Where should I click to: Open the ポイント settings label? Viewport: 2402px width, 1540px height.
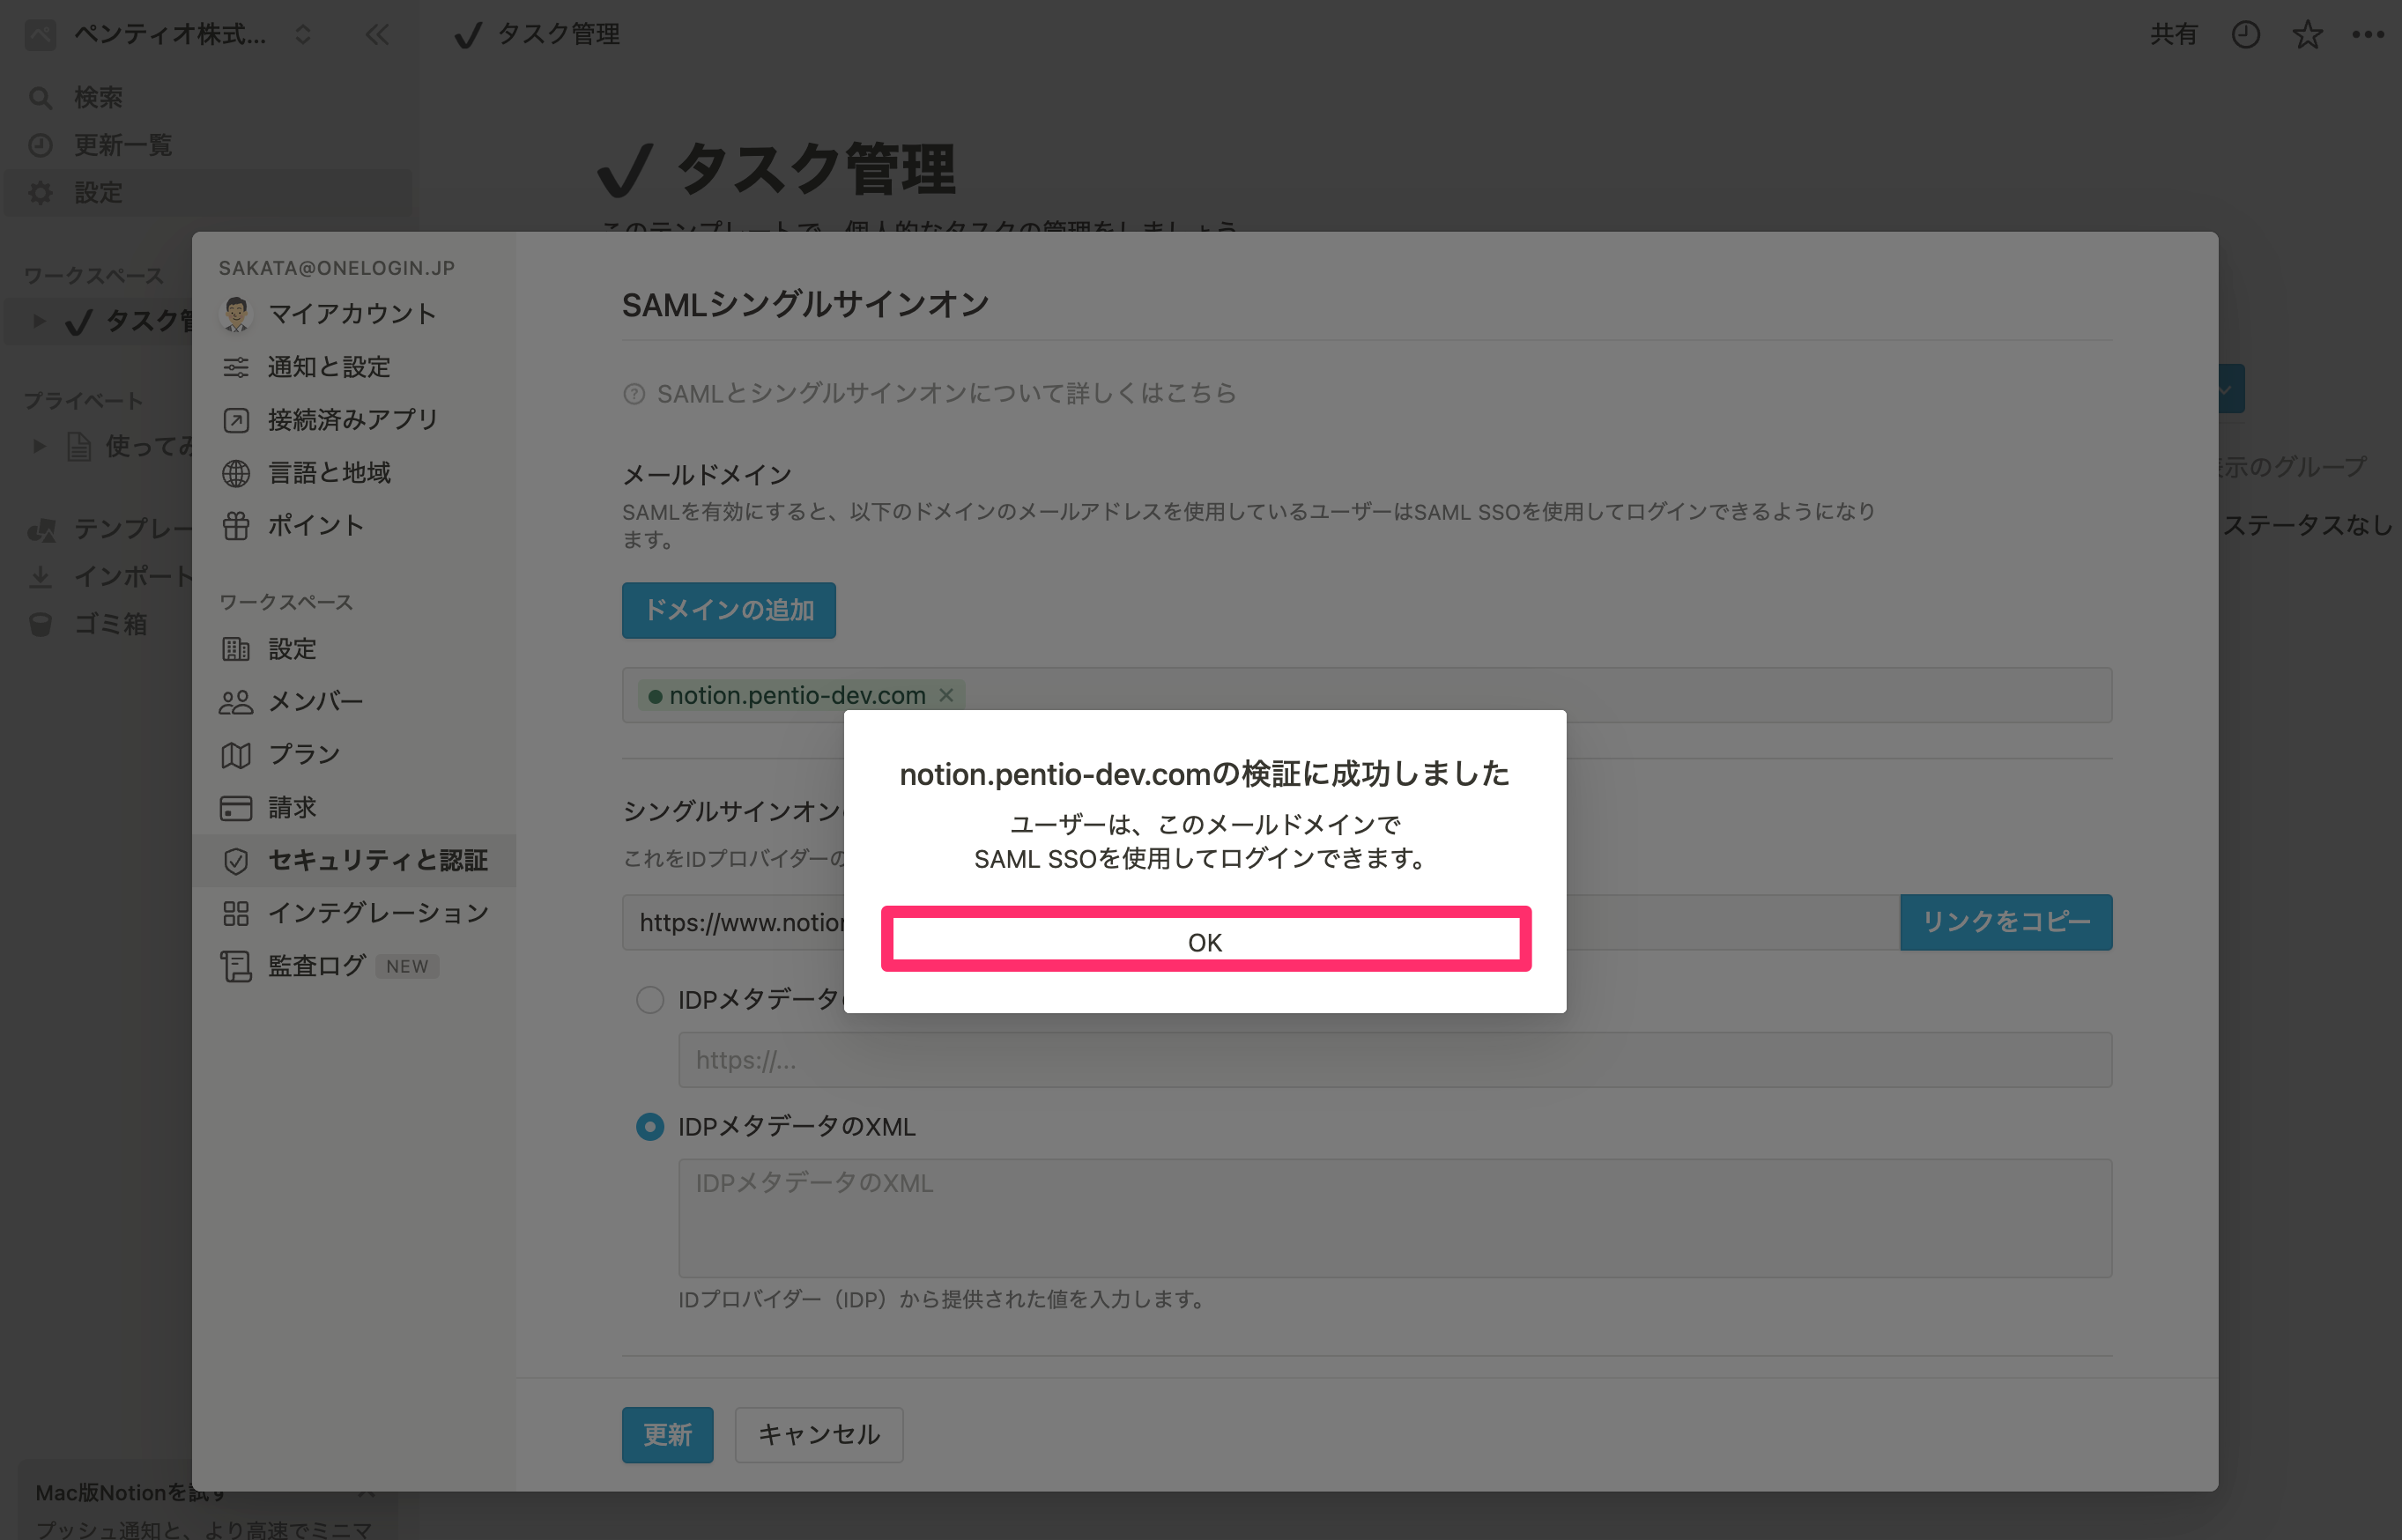pos(316,526)
